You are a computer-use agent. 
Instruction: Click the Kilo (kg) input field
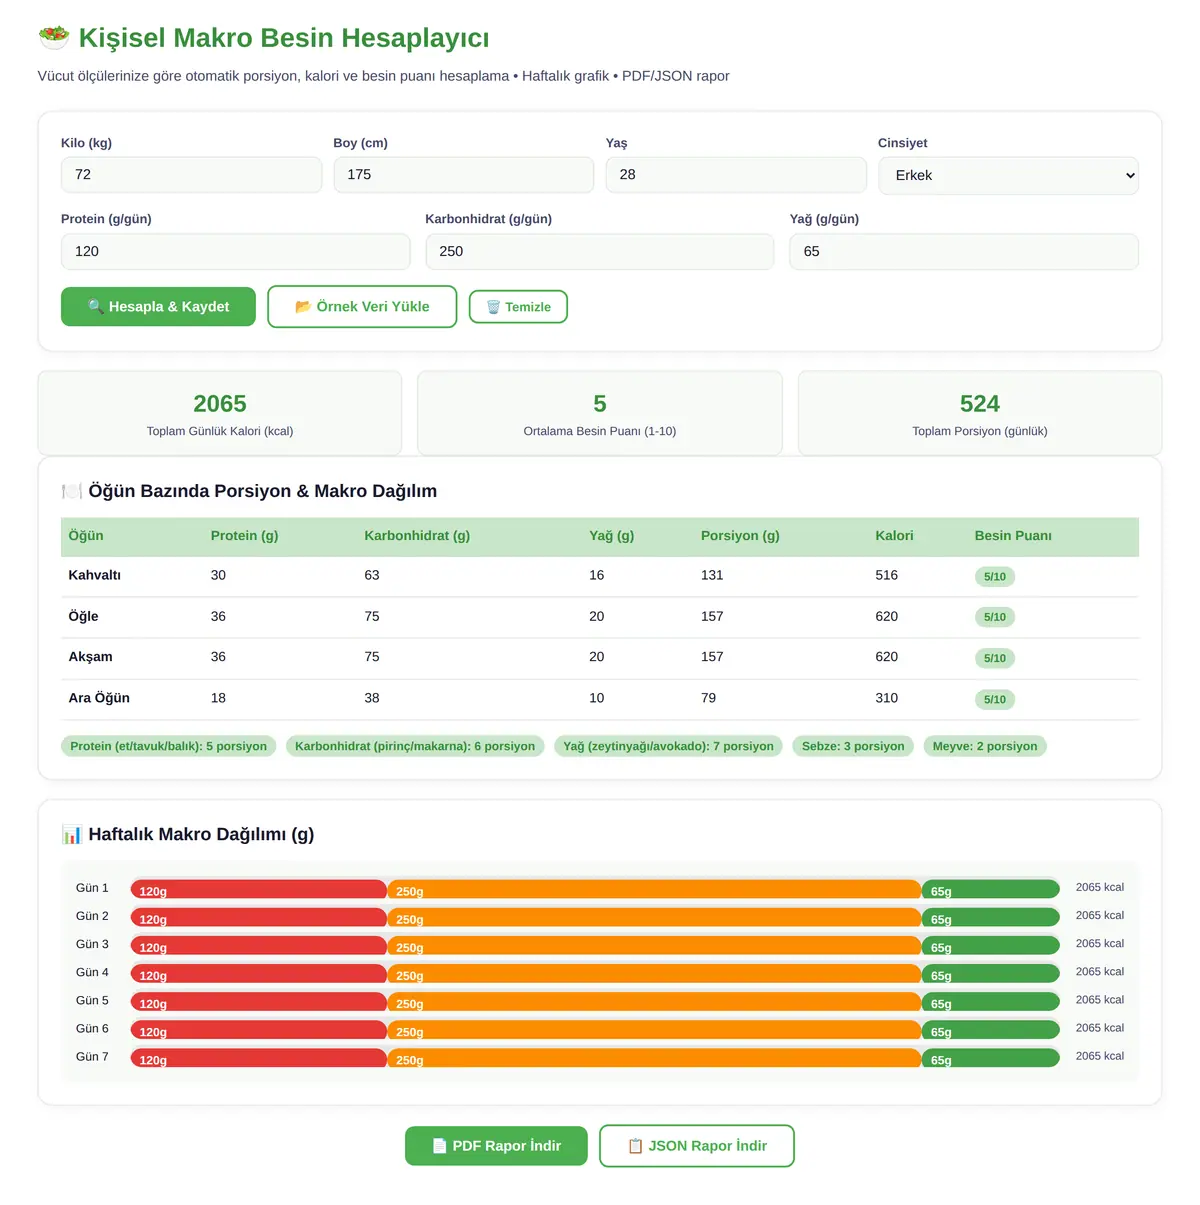click(x=191, y=175)
